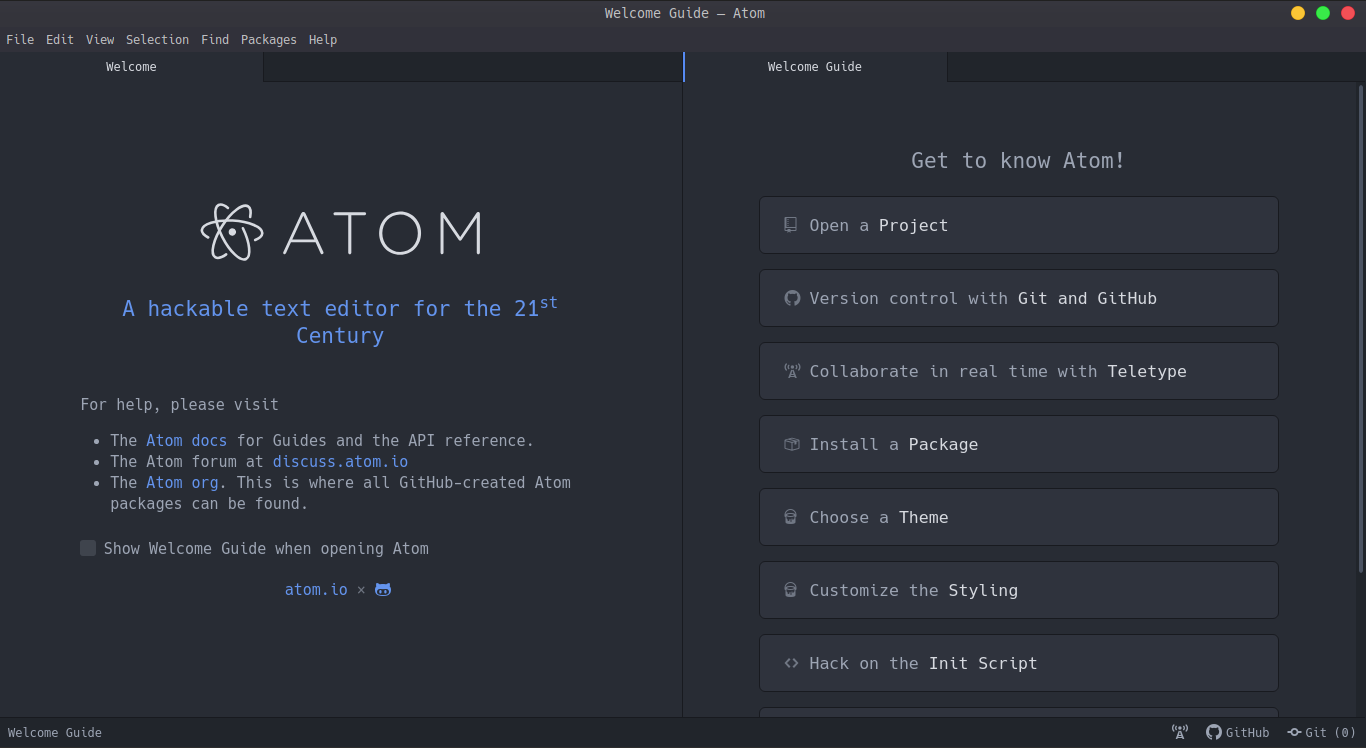Switch to the Welcome Guide tab

(x=815, y=67)
